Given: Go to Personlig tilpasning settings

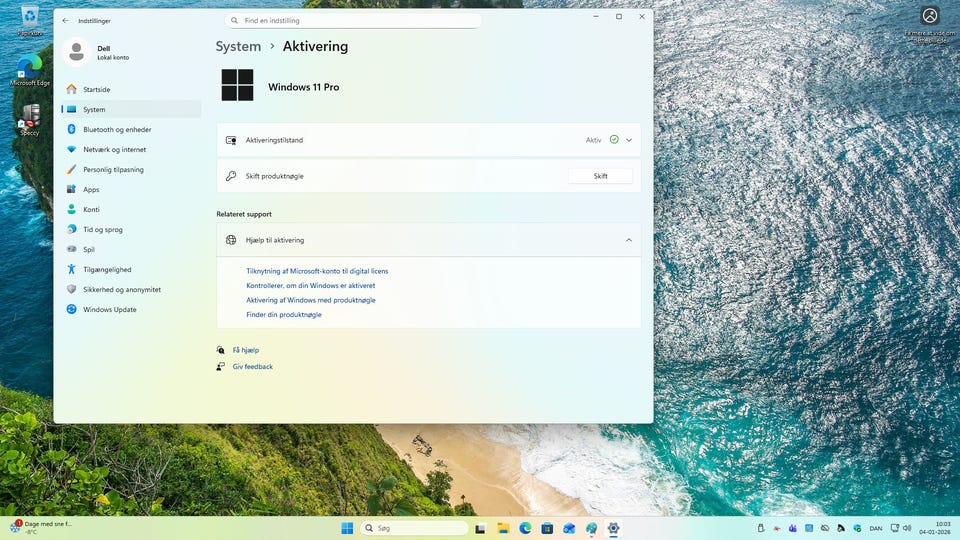Looking at the screenshot, I should tap(113, 169).
